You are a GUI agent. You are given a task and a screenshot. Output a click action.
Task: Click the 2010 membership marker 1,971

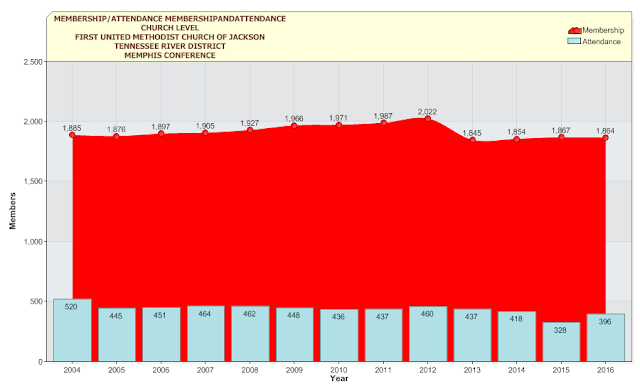[x=339, y=125]
